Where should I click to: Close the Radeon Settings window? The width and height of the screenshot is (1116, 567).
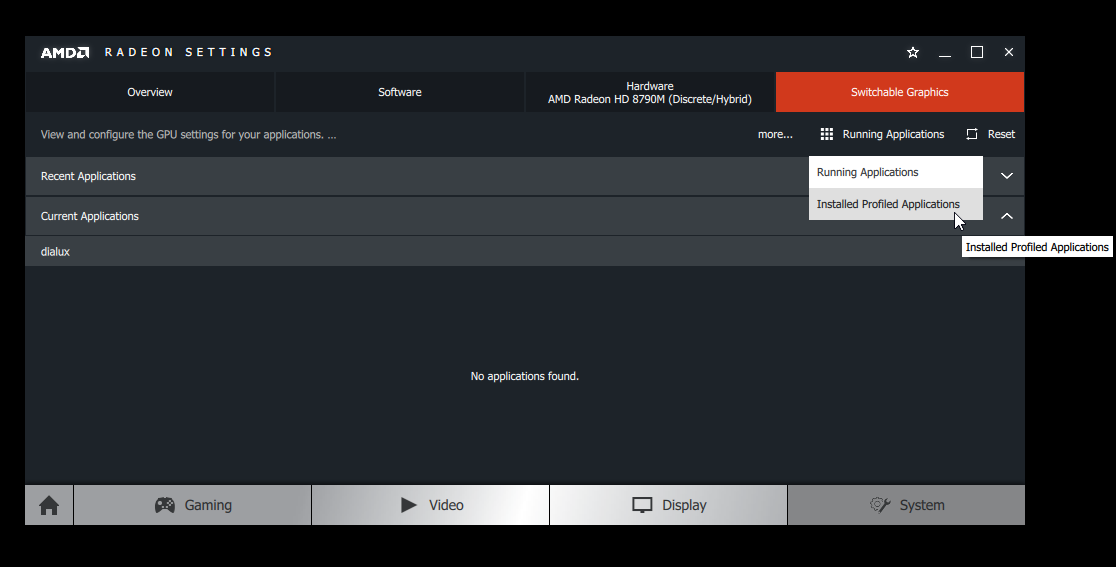coord(1009,53)
